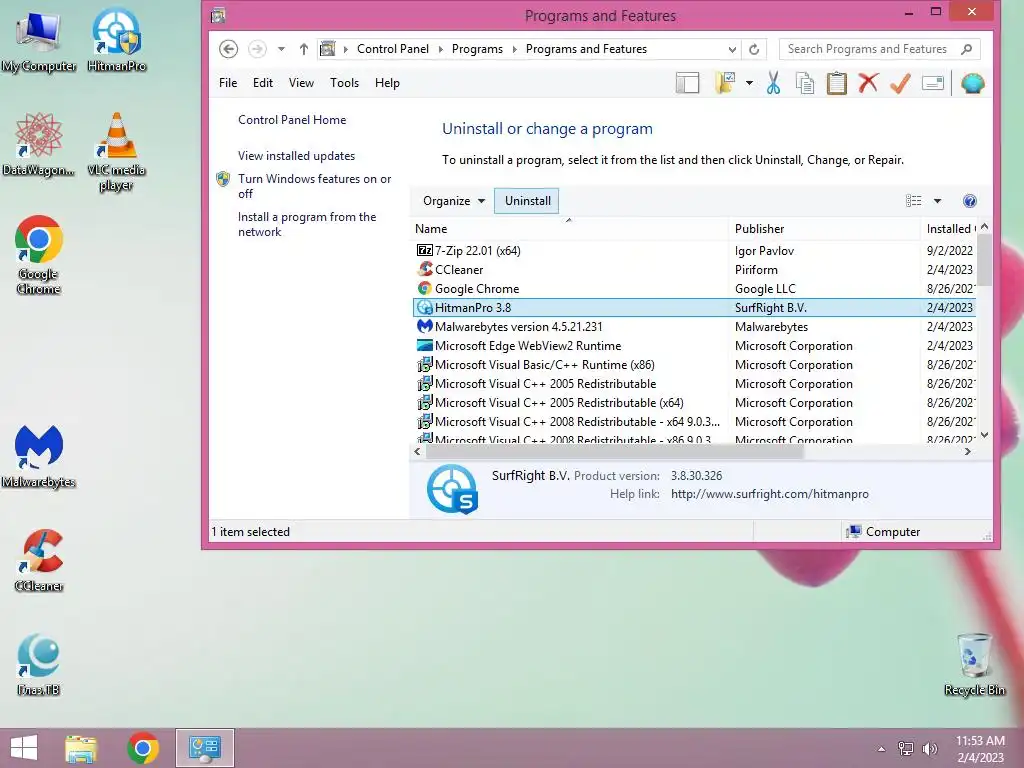Open recent locations dropdown arrow
Viewport: 1024px width, 768px height.
point(281,49)
